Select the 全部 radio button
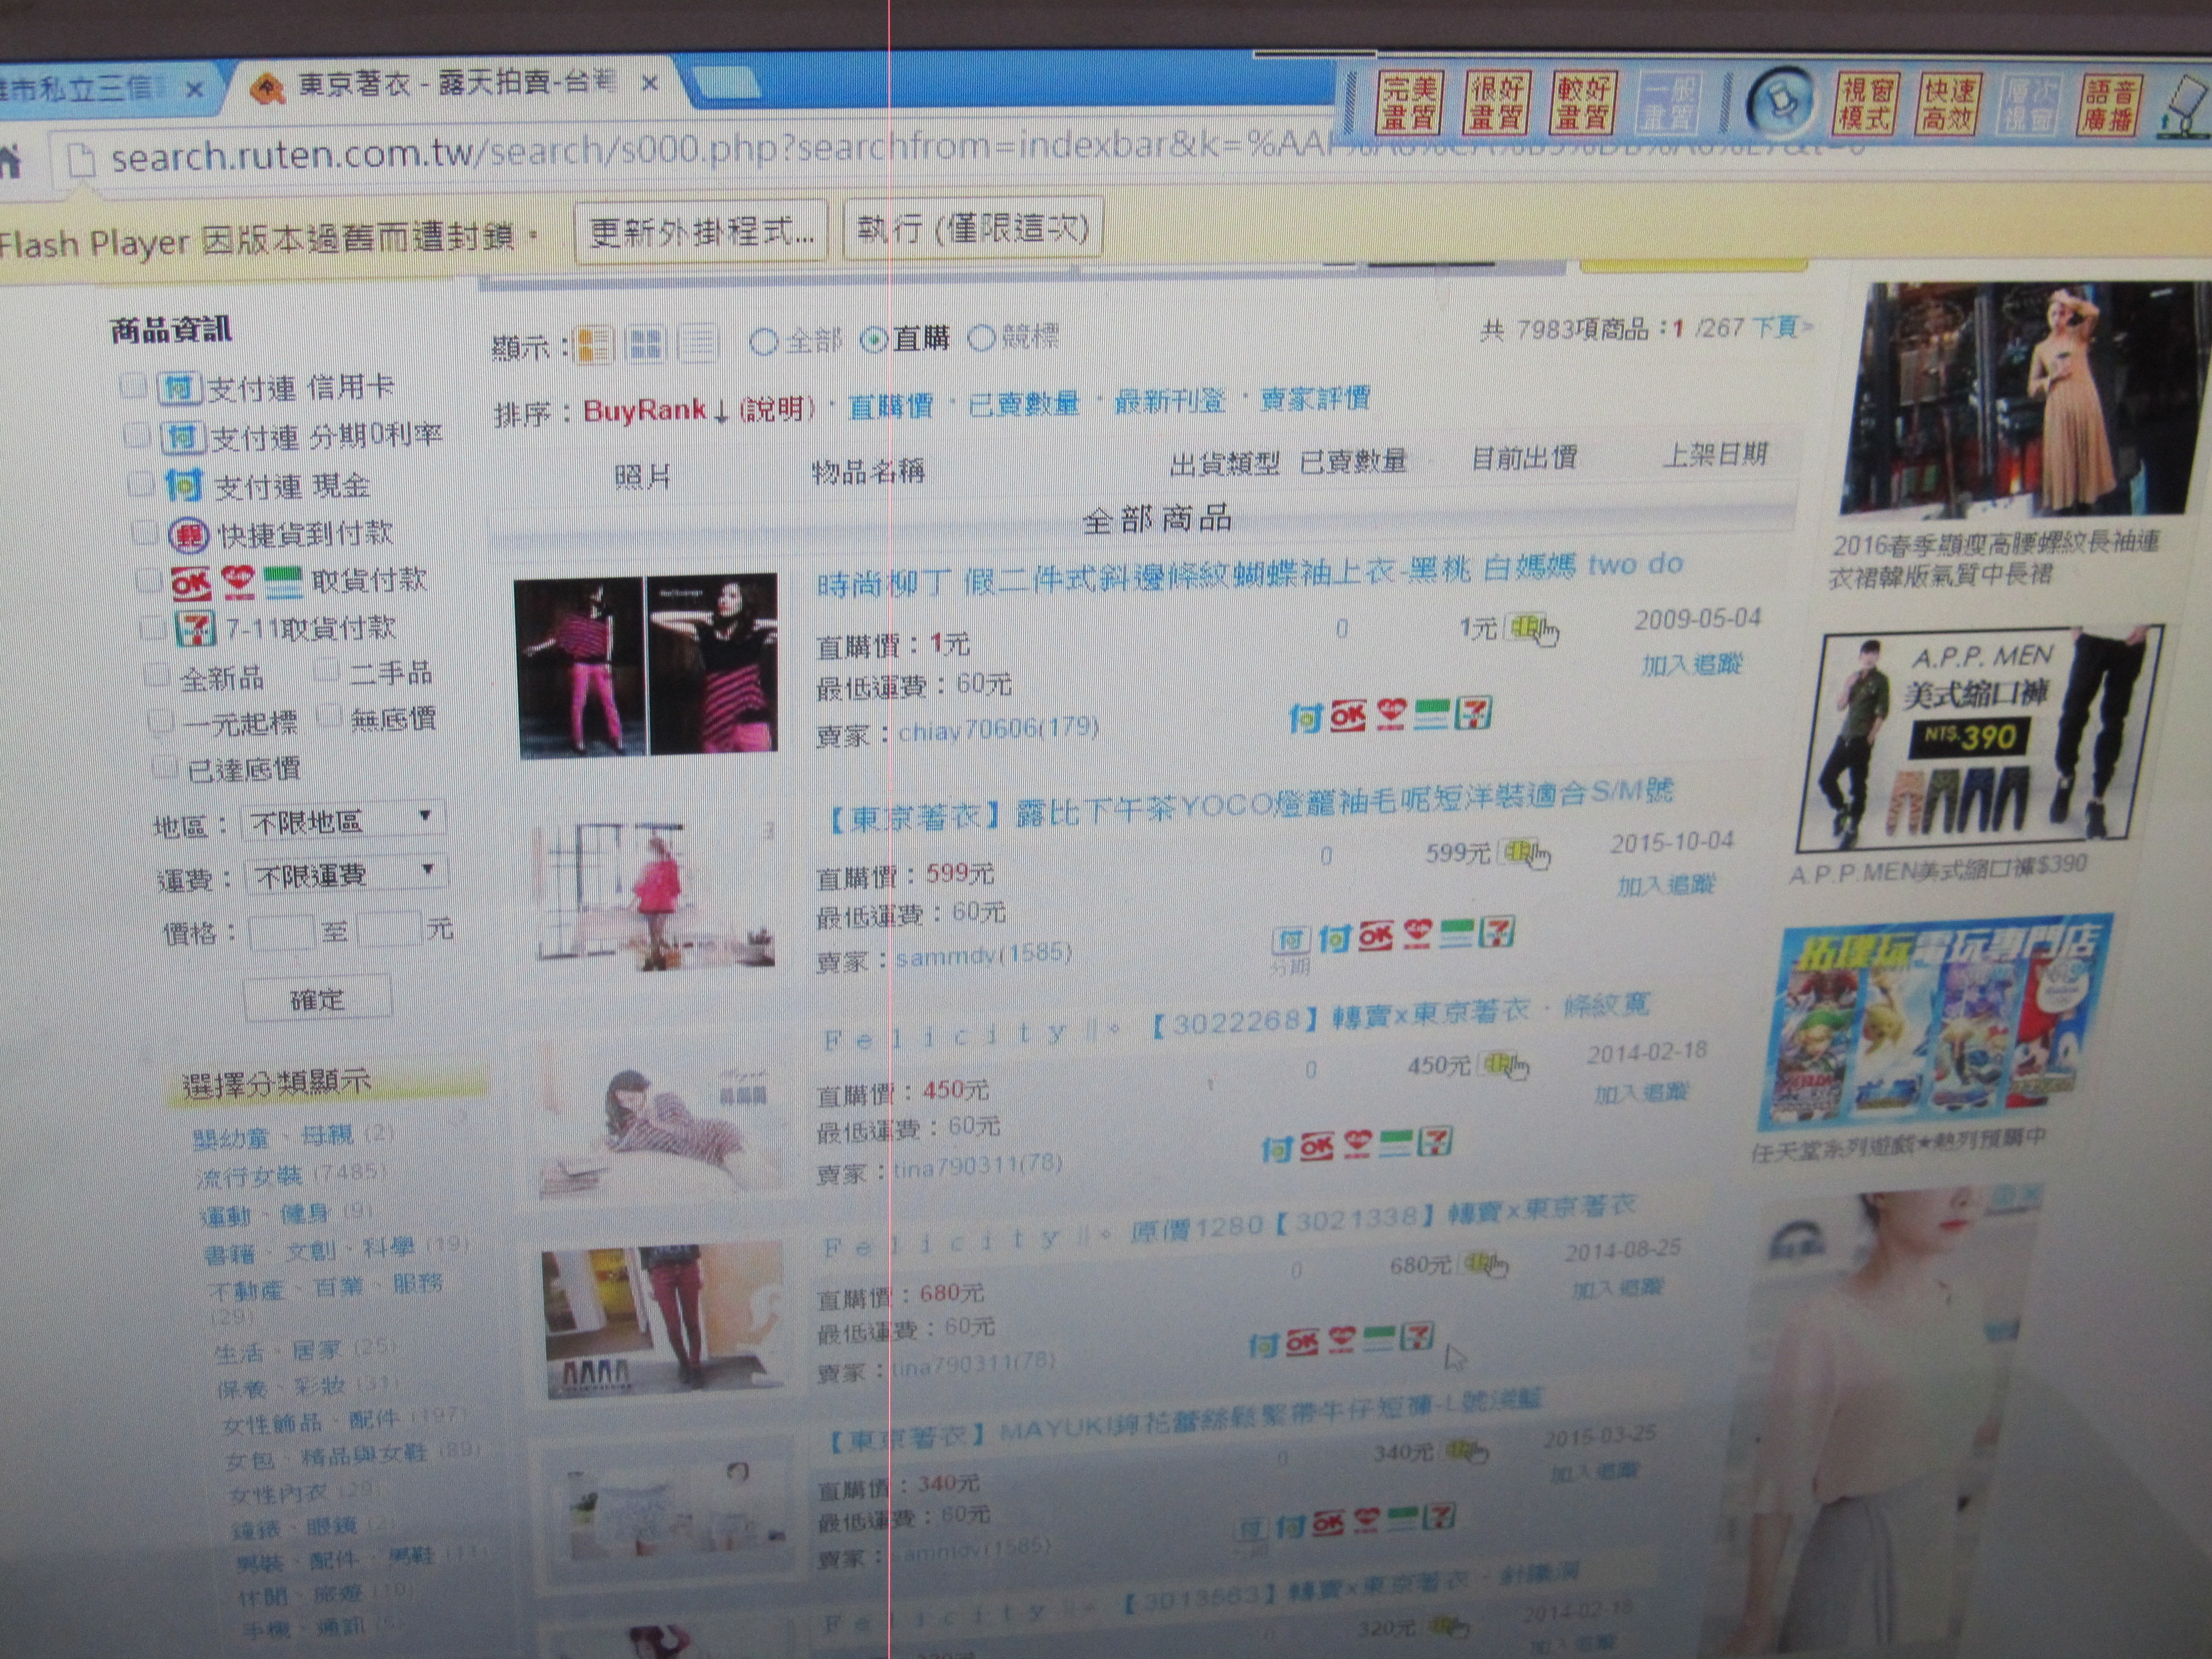2212x1659 pixels. 763,343
